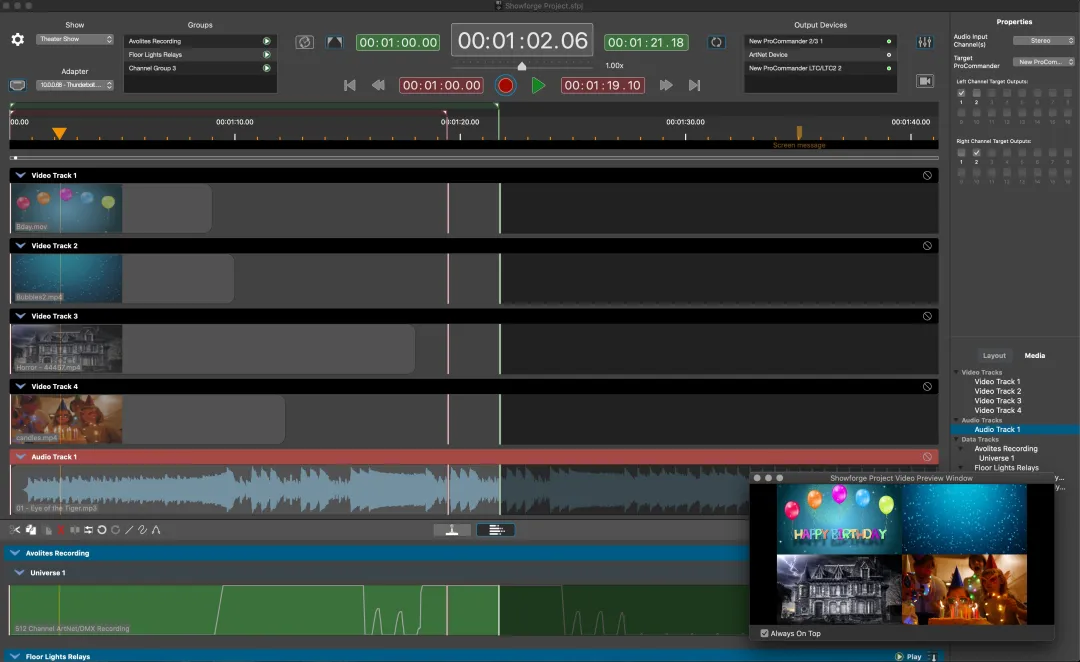Click the red X delete icon

61,530
